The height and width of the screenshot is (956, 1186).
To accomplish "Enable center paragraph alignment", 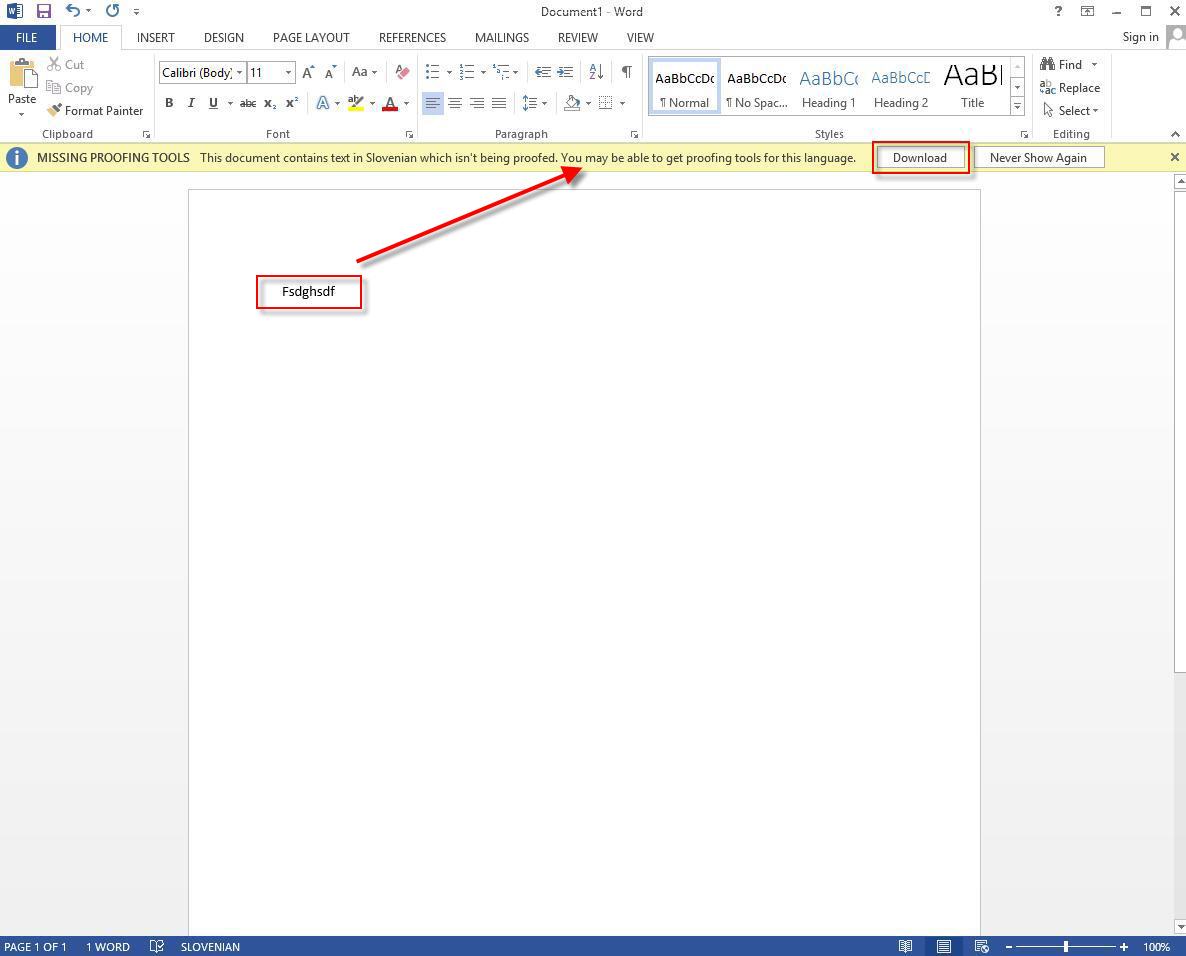I will pos(455,103).
